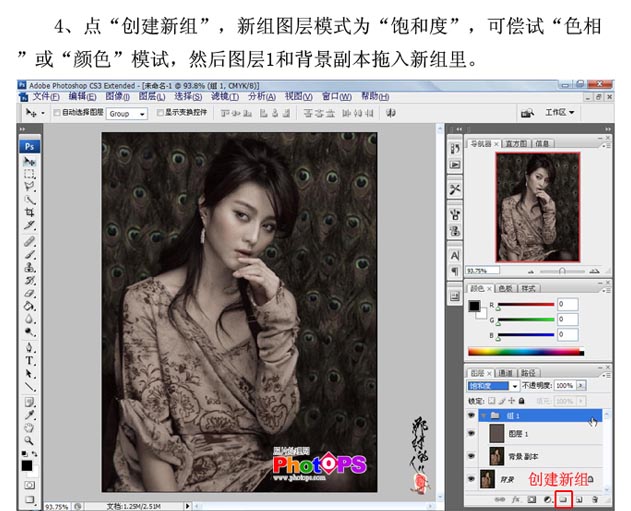This screenshot has width=631, height=511.
Task: Open the 图层(L) menu
Action: coord(152,97)
